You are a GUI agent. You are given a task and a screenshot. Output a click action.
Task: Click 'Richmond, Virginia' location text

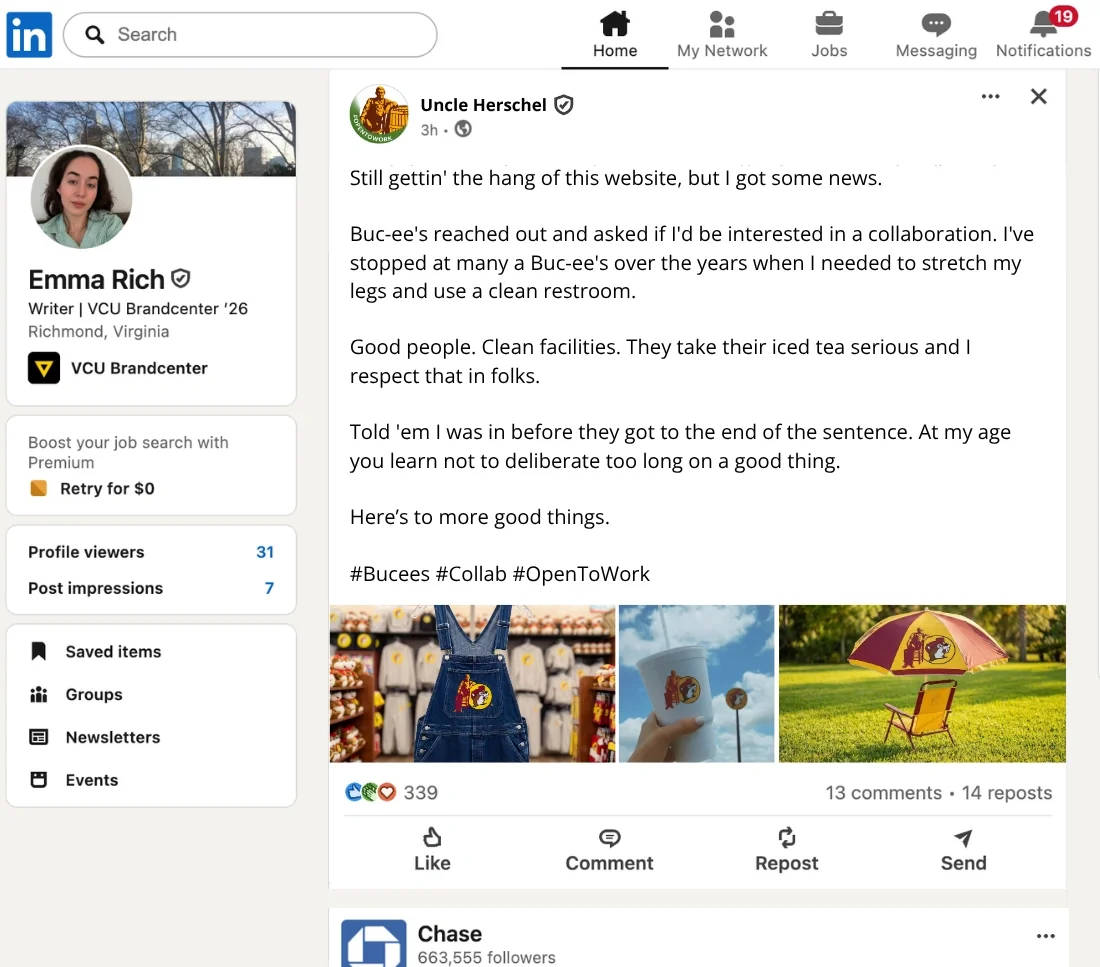(x=98, y=331)
